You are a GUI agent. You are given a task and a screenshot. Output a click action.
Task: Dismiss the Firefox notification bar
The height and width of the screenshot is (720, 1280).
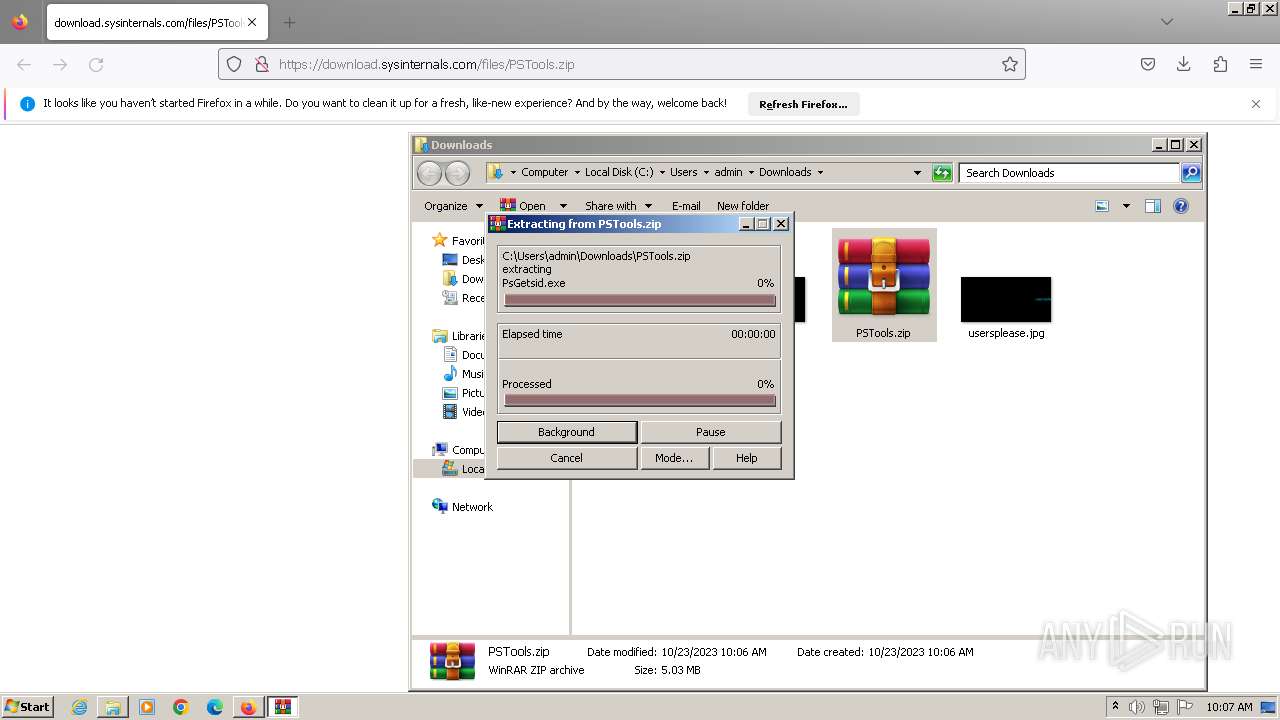(1256, 104)
